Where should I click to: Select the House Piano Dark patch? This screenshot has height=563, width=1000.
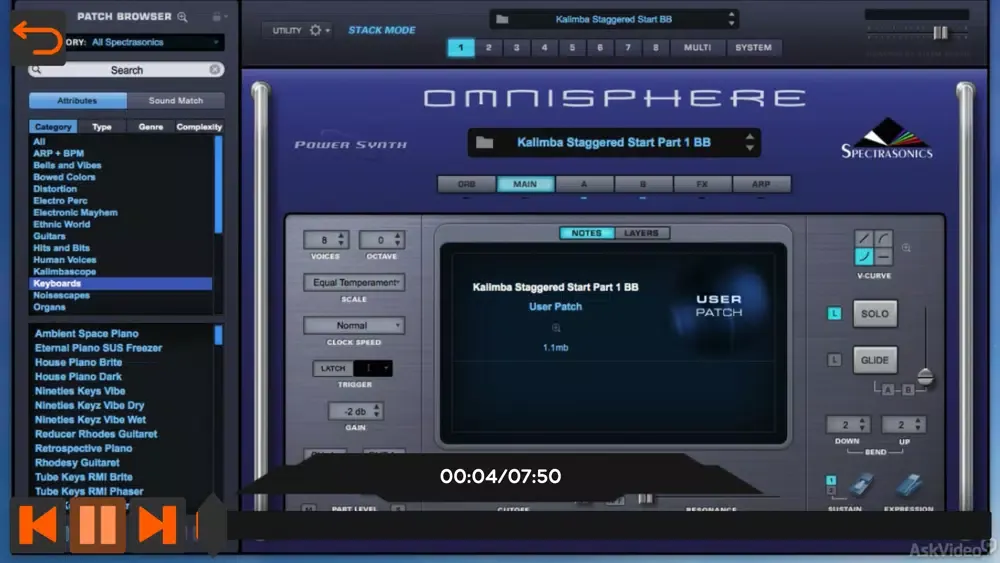click(78, 376)
